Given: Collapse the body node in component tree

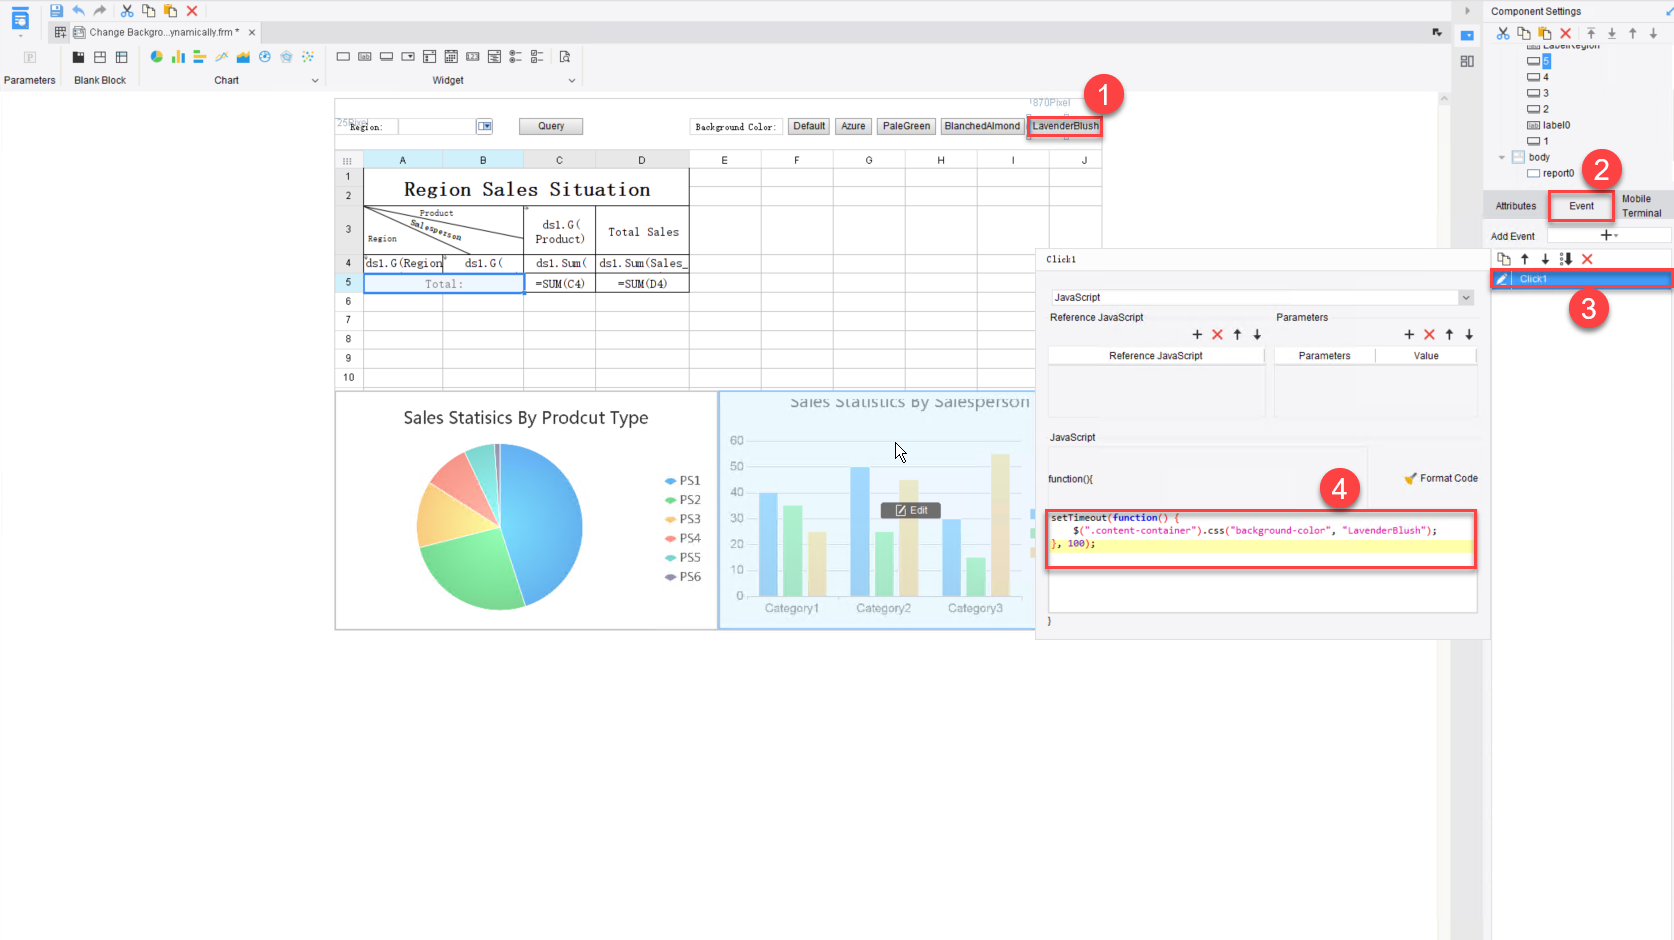Looking at the screenshot, I should point(1501,157).
